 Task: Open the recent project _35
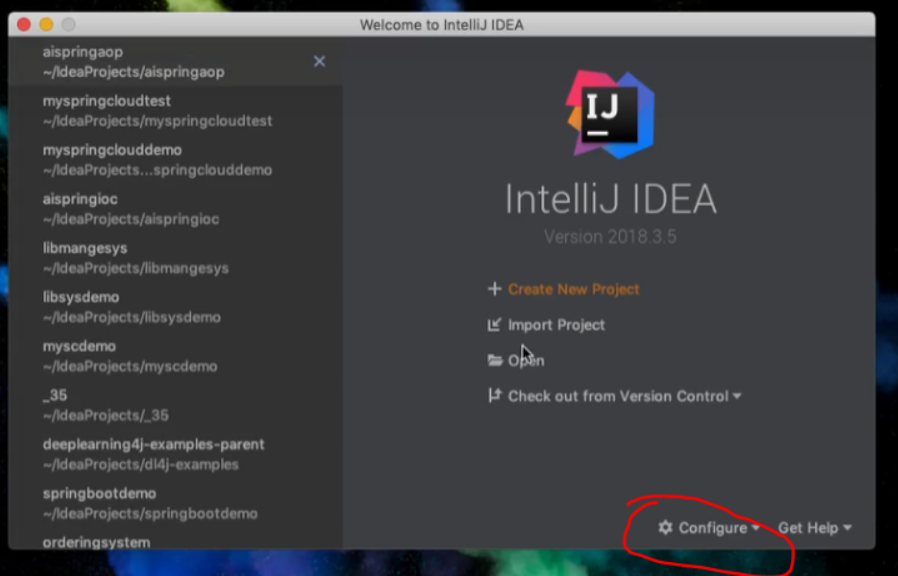point(176,405)
